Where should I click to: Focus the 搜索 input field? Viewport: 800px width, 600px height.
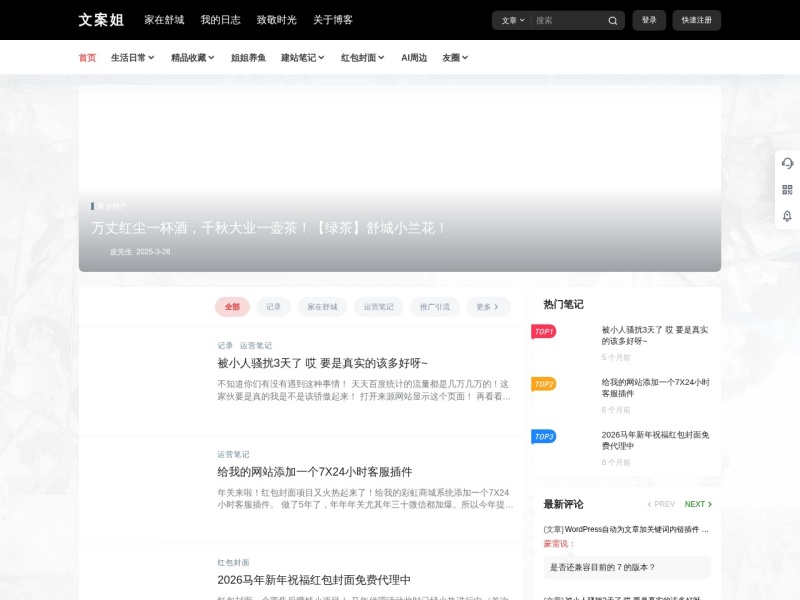(567, 20)
